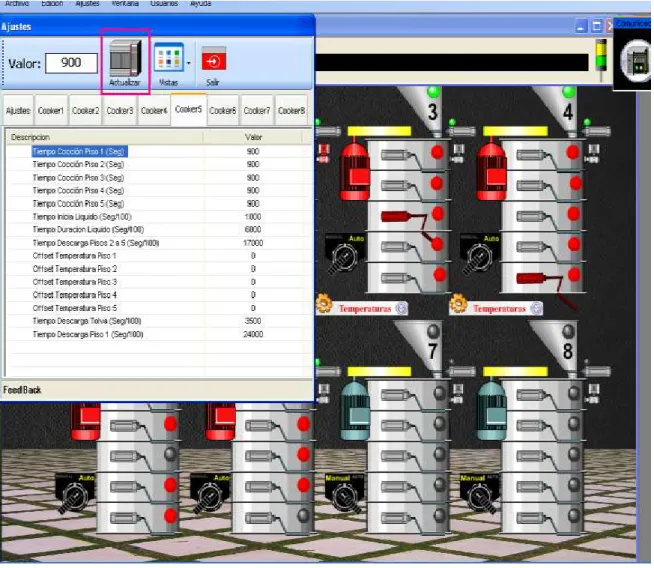Toggle cooker 3 Auto selector switch

tap(345, 254)
